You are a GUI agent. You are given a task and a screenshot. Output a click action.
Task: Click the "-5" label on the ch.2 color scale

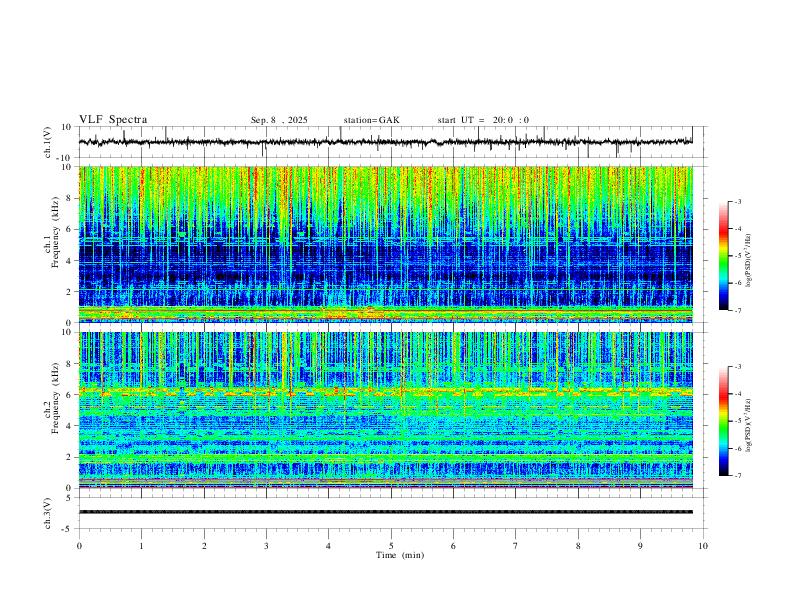pos(737,421)
